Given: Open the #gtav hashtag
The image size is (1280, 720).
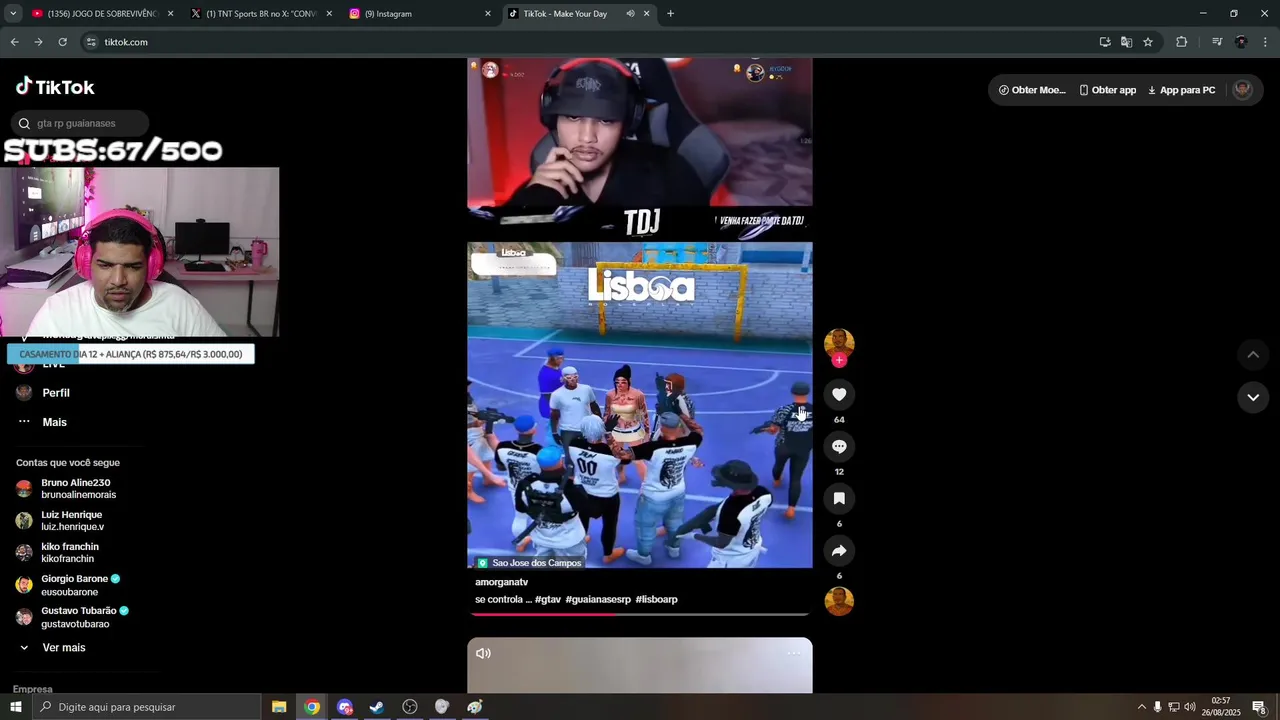Looking at the screenshot, I should [548, 600].
